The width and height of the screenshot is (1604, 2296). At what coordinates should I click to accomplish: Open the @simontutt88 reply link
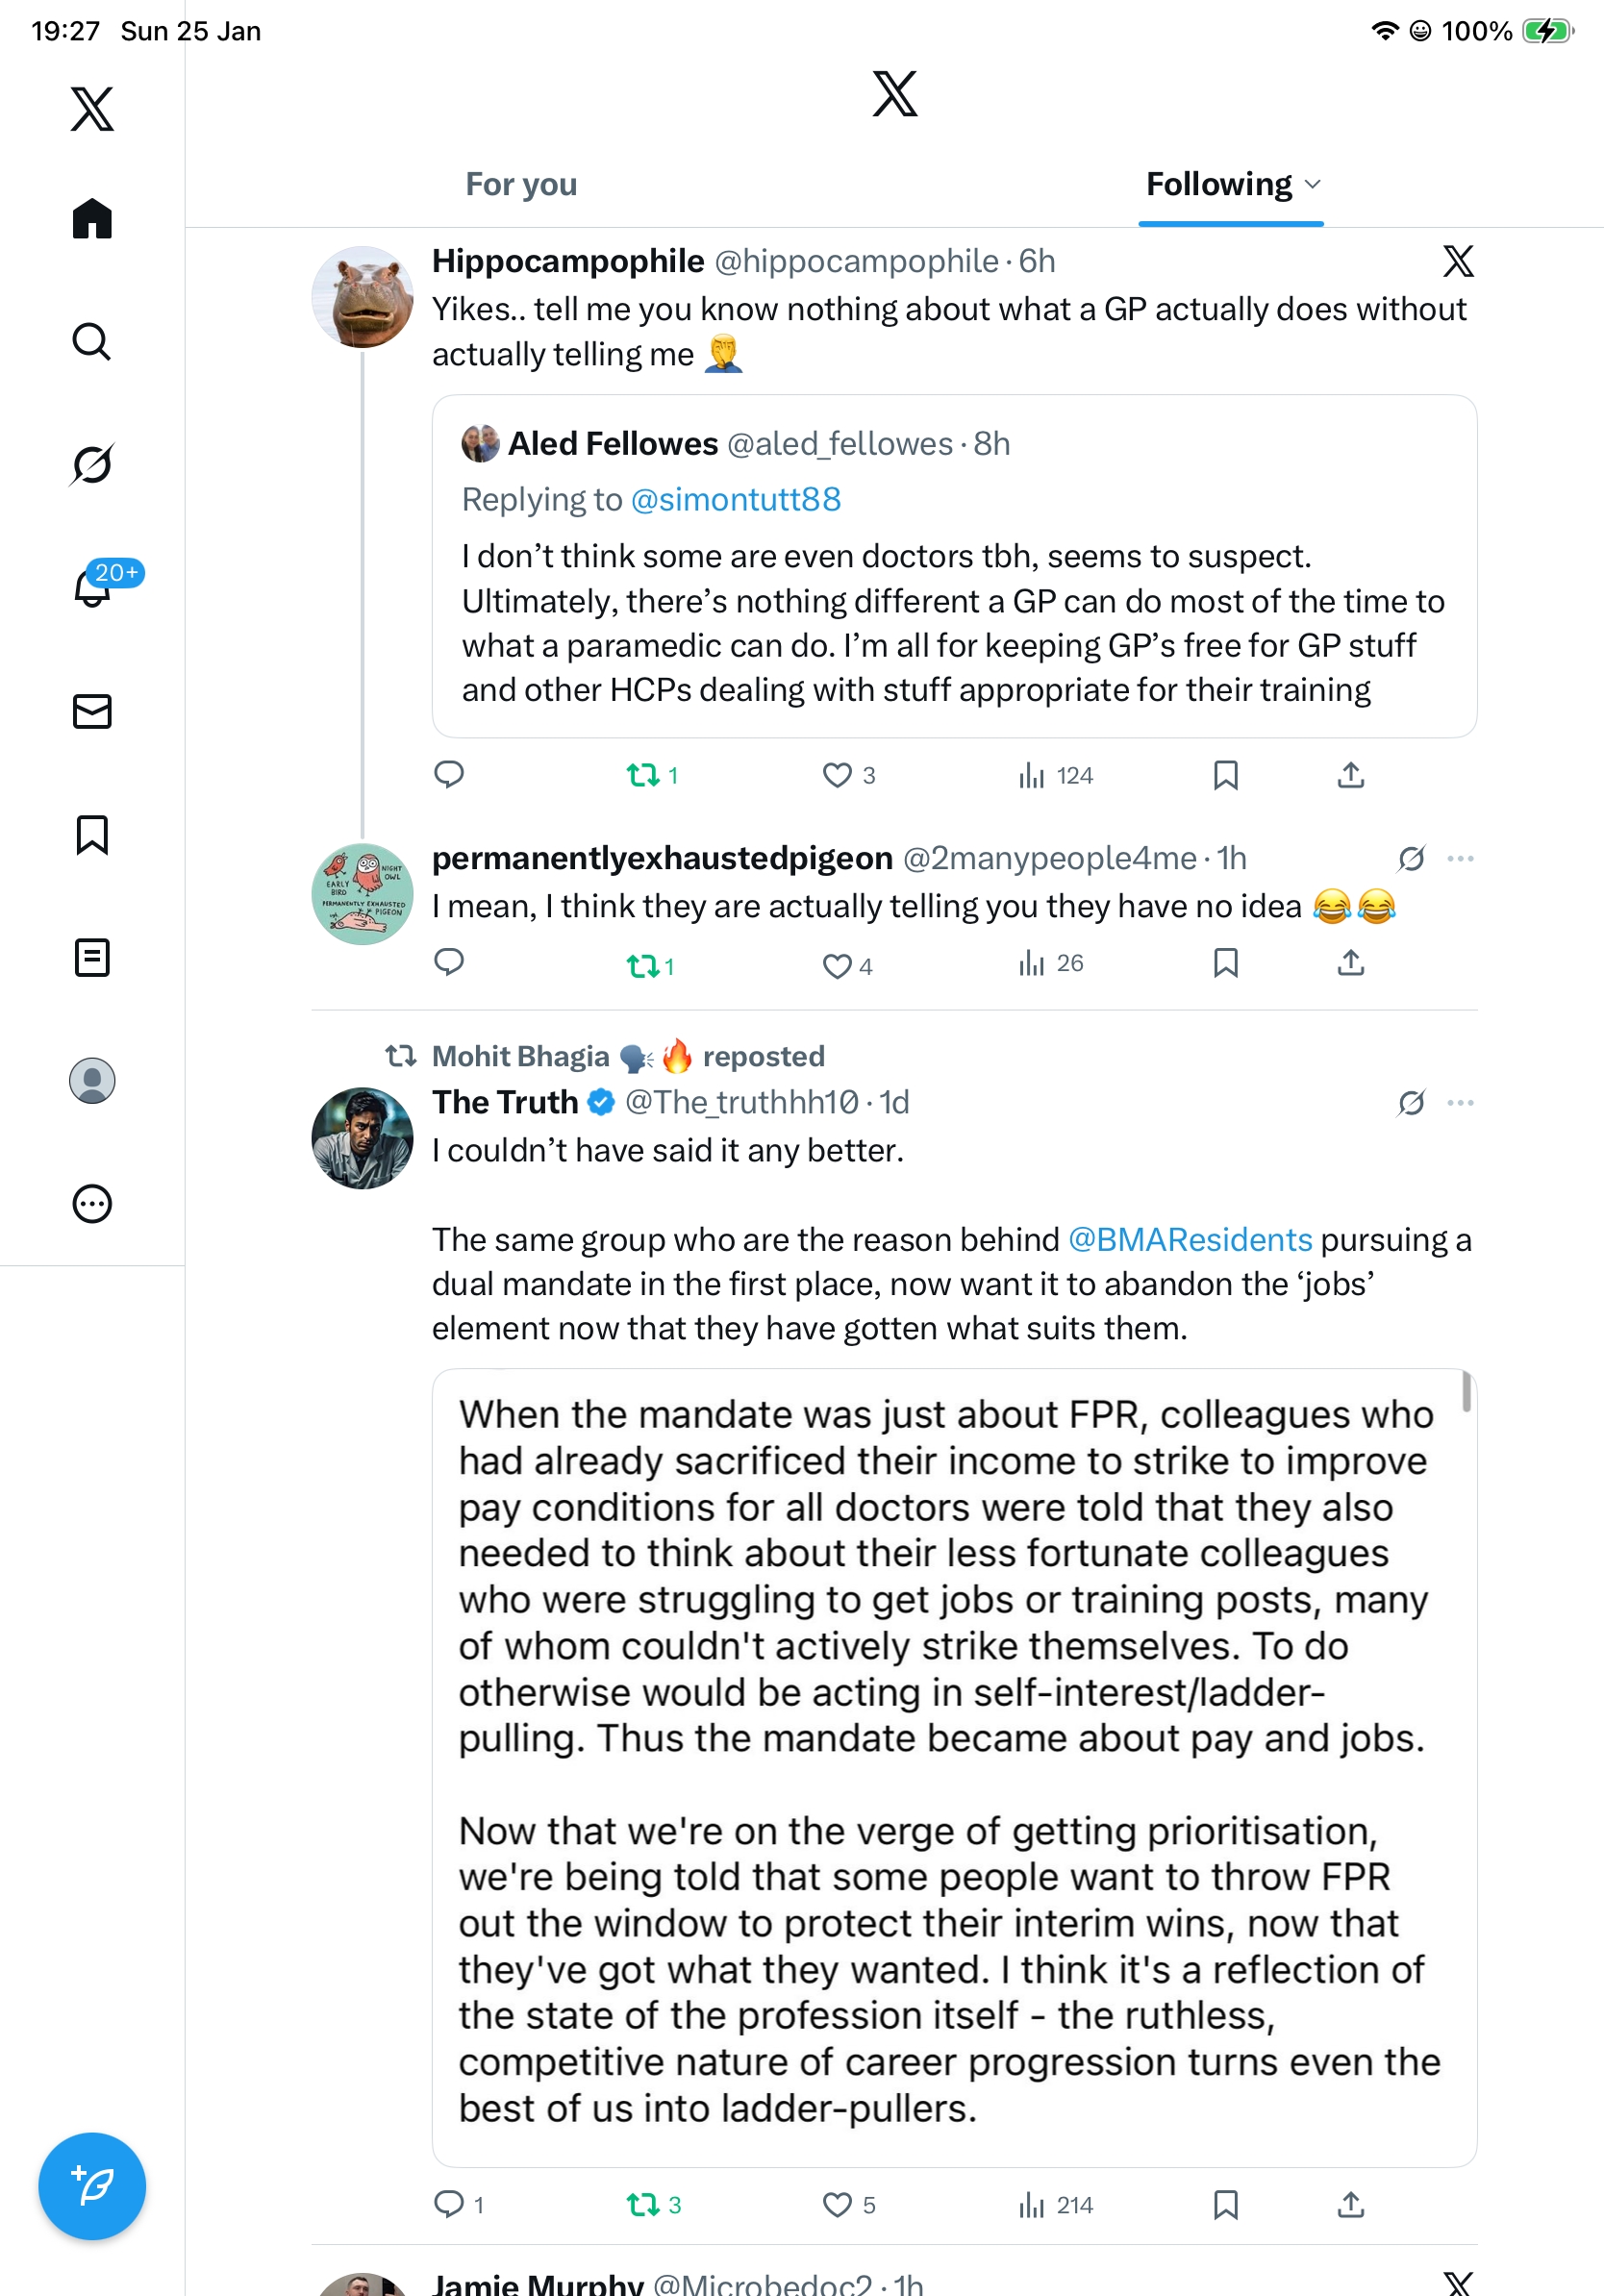click(736, 499)
